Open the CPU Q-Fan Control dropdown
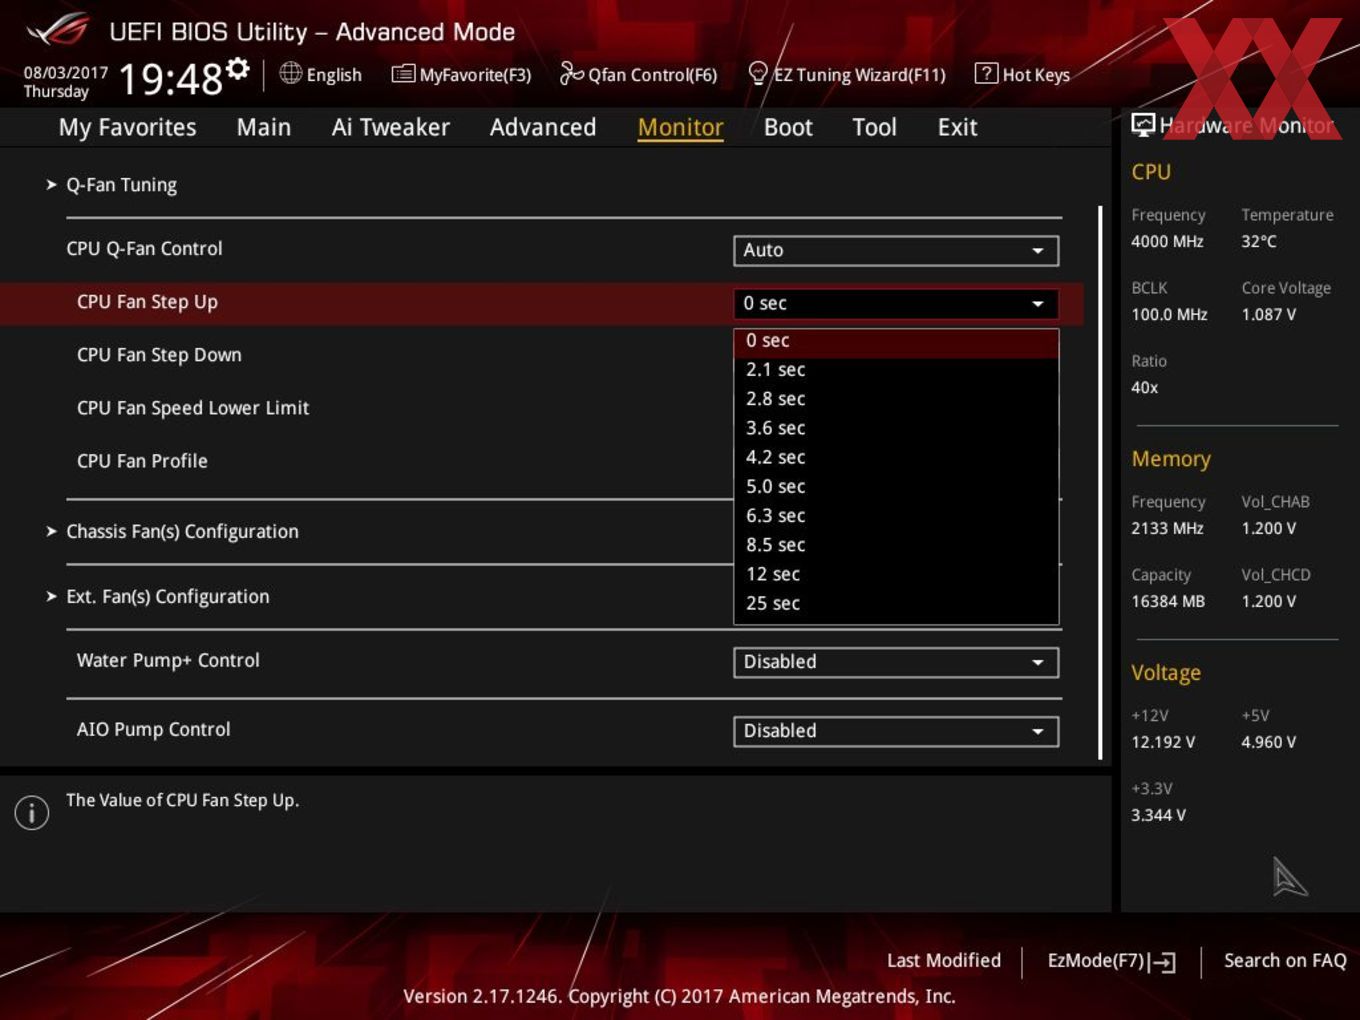This screenshot has width=1360, height=1020. [896, 250]
